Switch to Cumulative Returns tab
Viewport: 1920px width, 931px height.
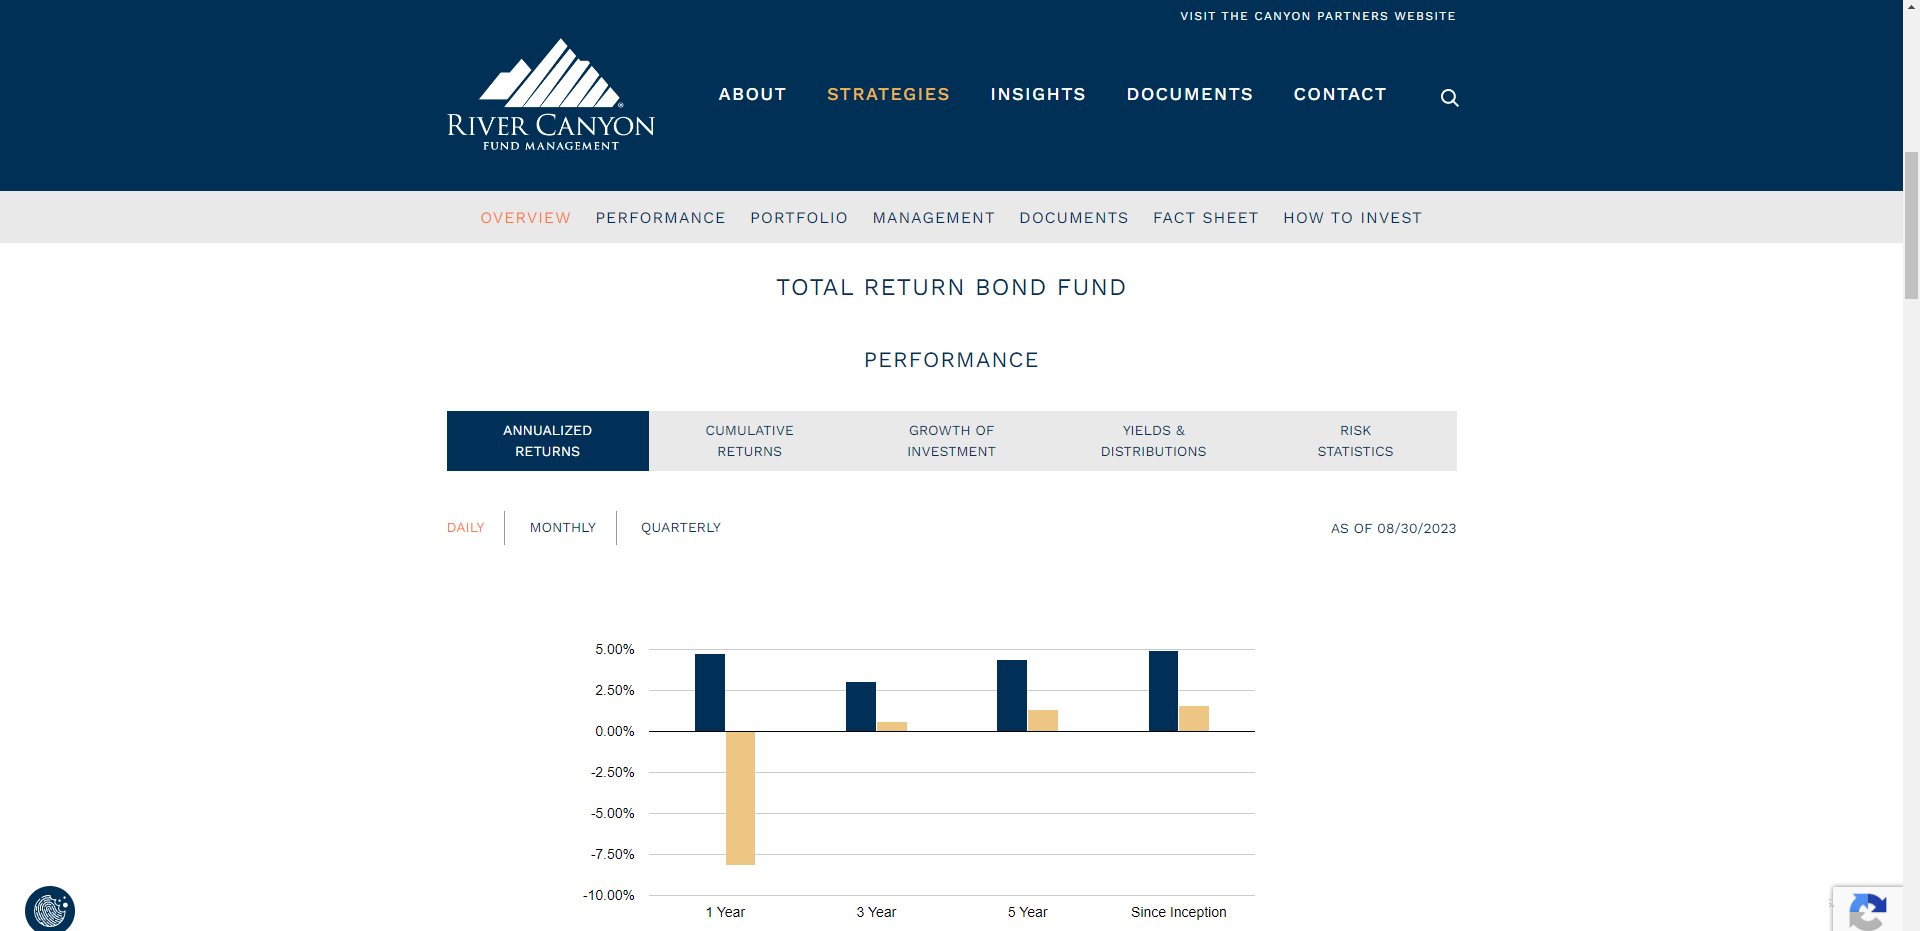[x=749, y=441]
